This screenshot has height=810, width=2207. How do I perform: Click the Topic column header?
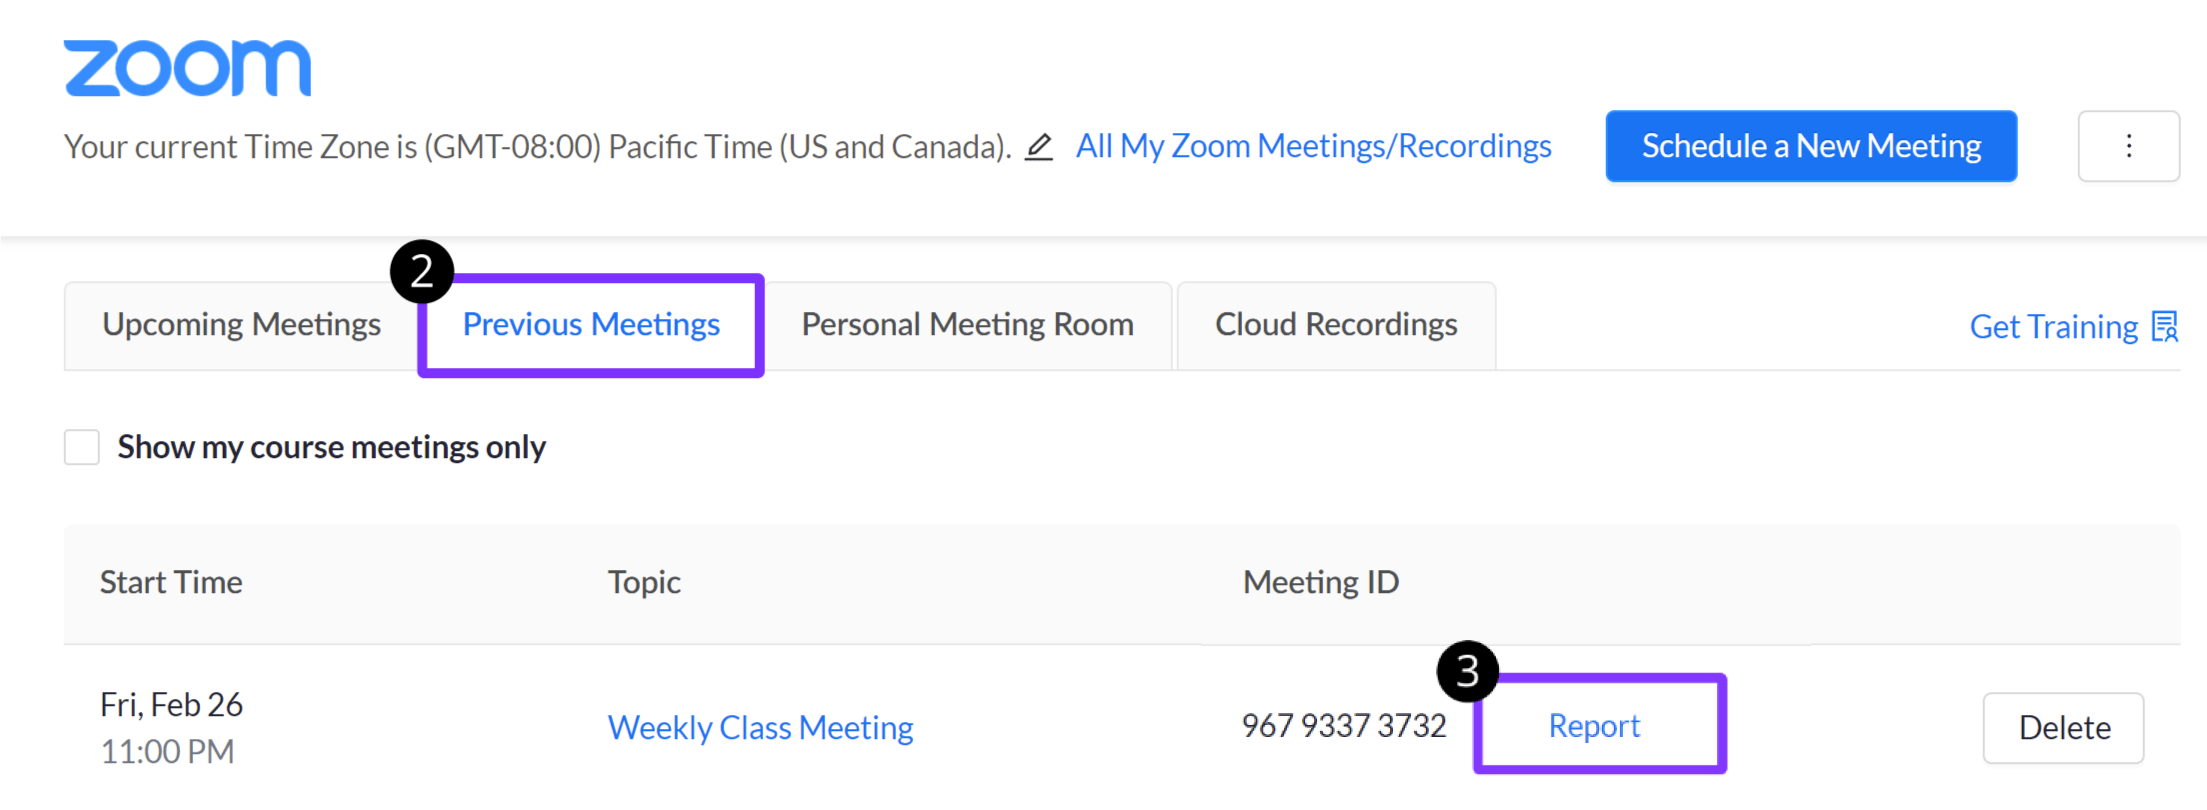pos(644,582)
